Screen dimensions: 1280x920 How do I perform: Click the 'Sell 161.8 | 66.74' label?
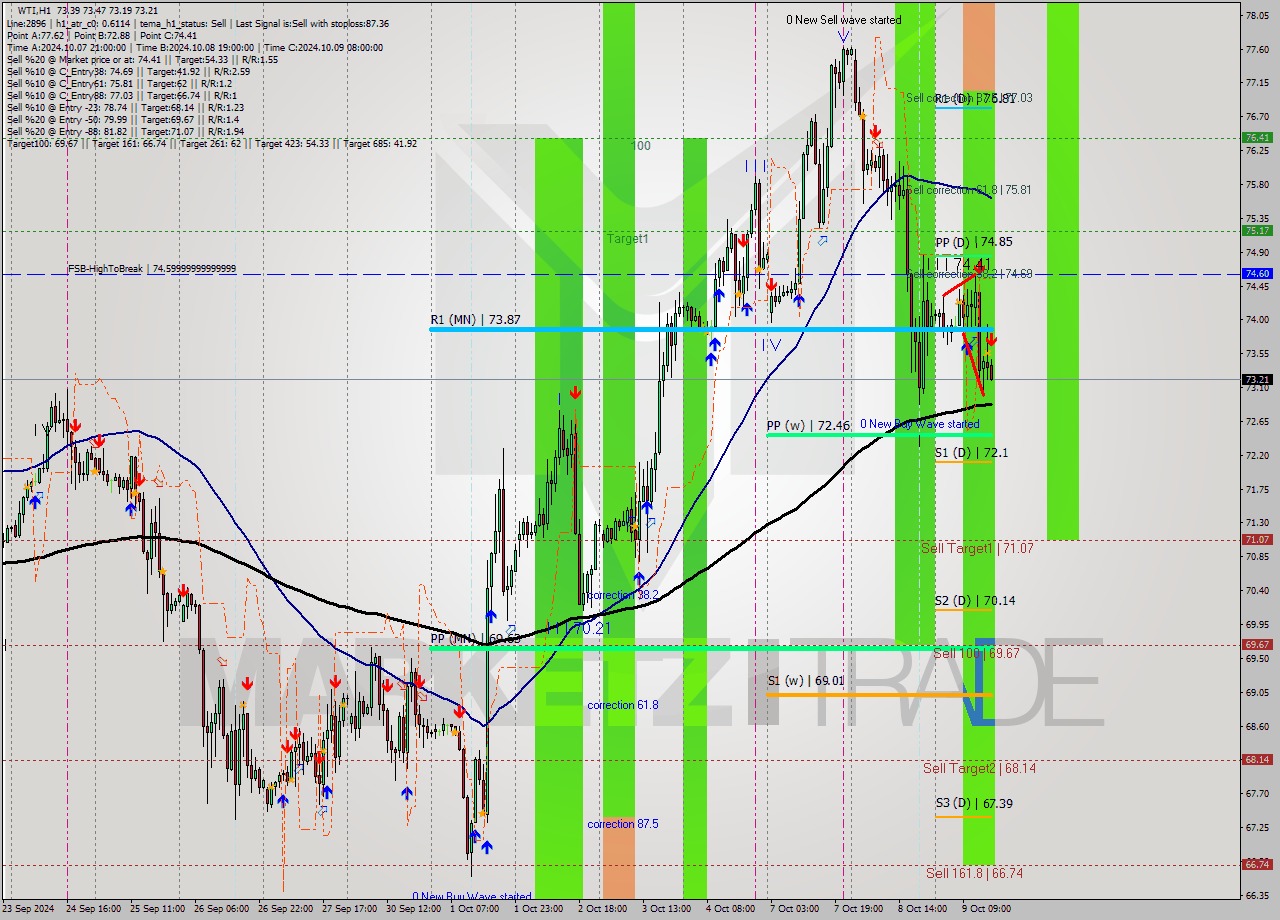click(x=974, y=873)
